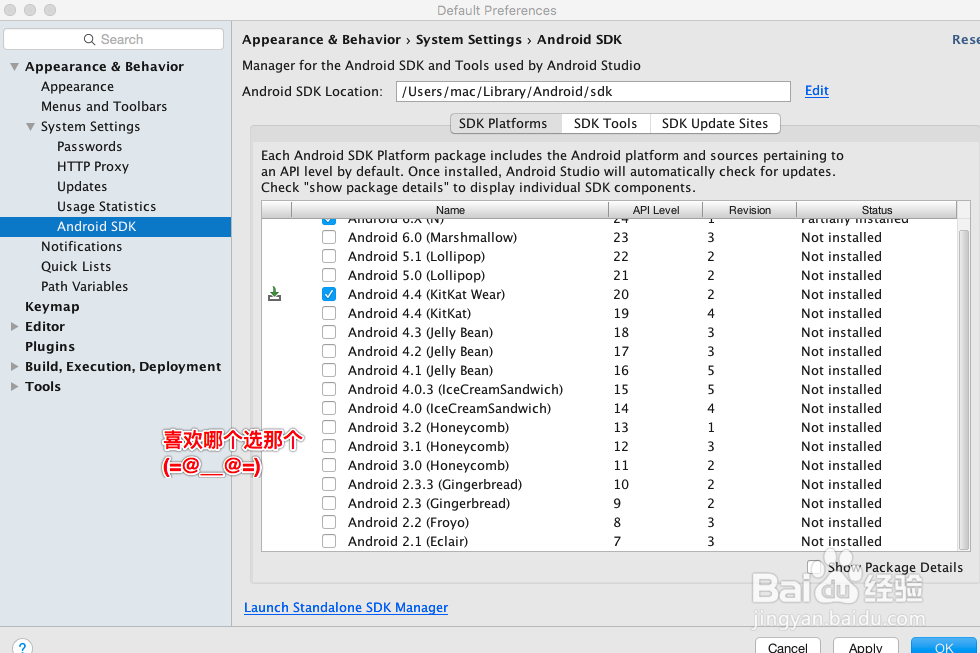
Task: Click the OK button
Action: (x=944, y=647)
